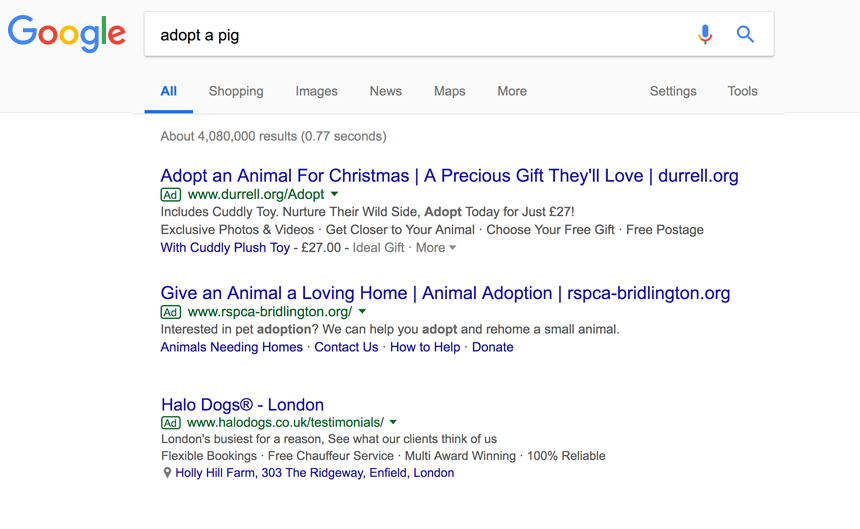
Task: Expand the More dropdown after Ideal Gift
Action: pos(436,248)
